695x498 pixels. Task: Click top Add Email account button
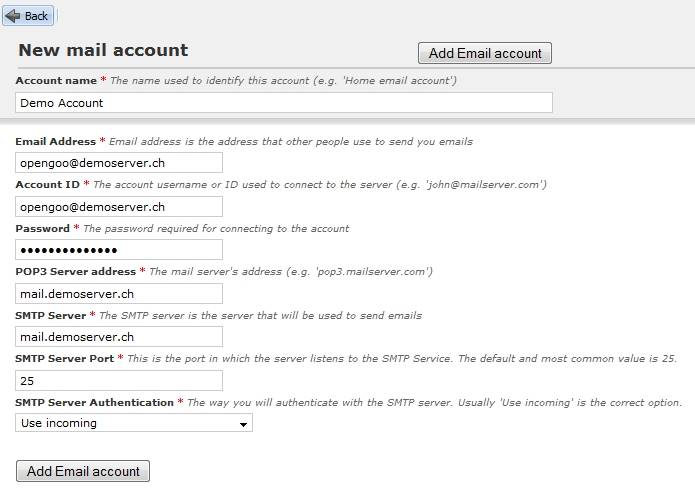click(484, 53)
